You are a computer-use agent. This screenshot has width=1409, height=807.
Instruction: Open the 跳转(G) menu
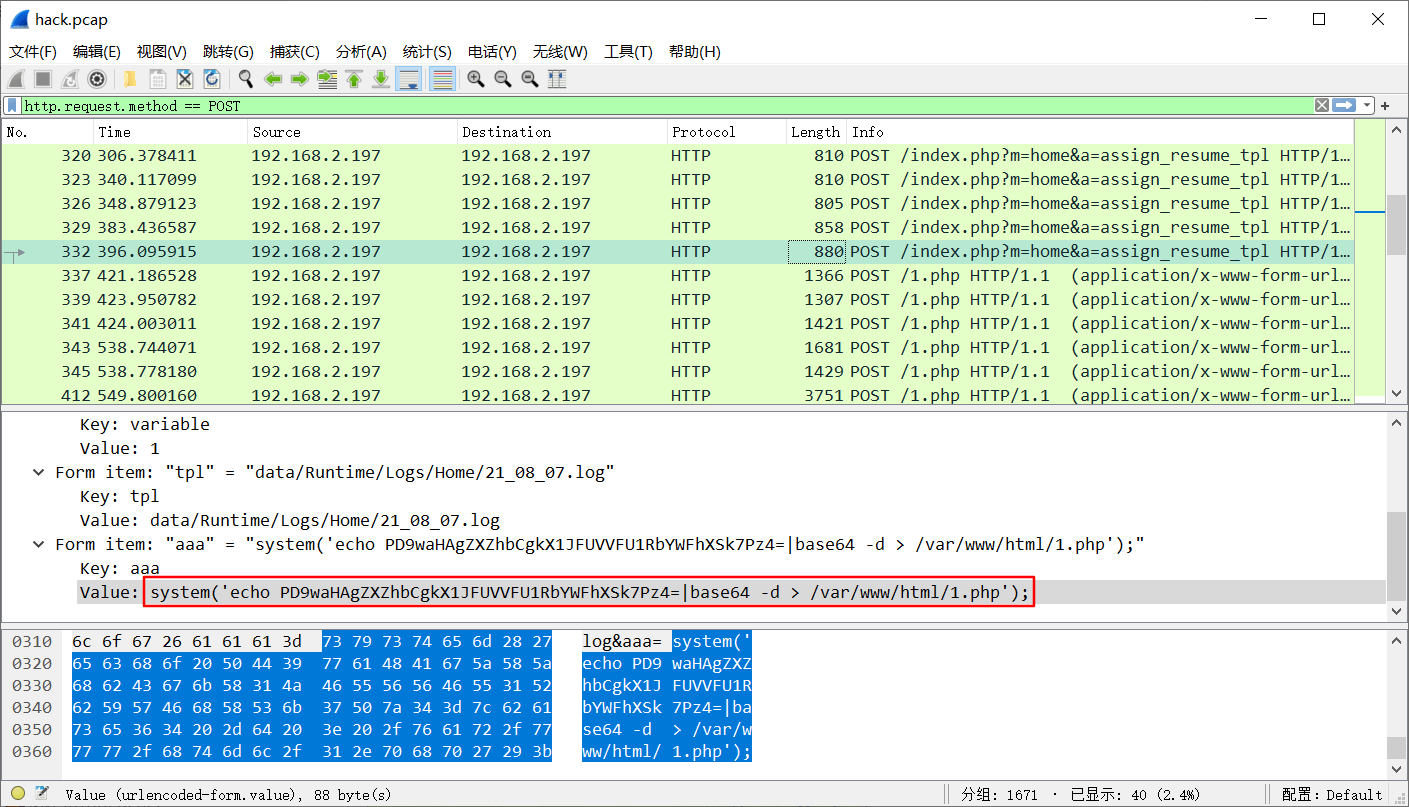coord(228,52)
